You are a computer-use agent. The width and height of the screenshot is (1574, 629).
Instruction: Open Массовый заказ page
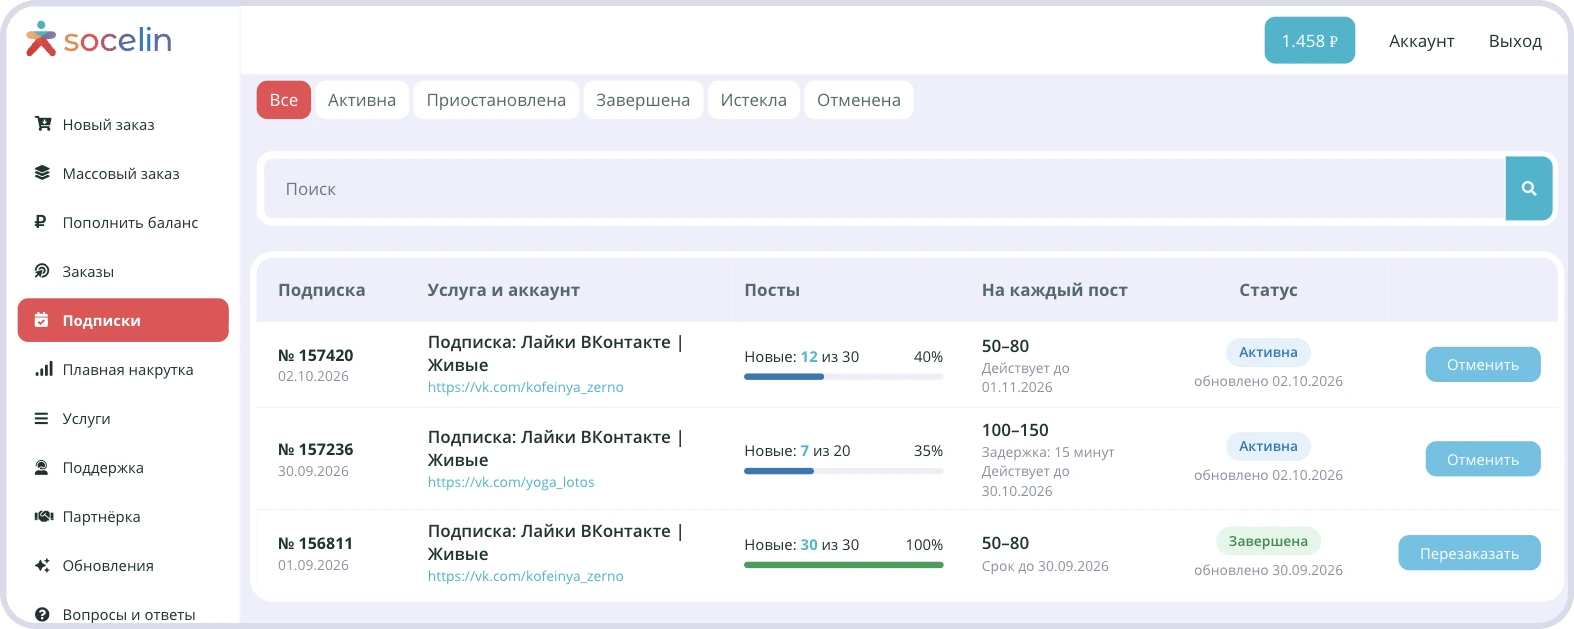tap(123, 173)
